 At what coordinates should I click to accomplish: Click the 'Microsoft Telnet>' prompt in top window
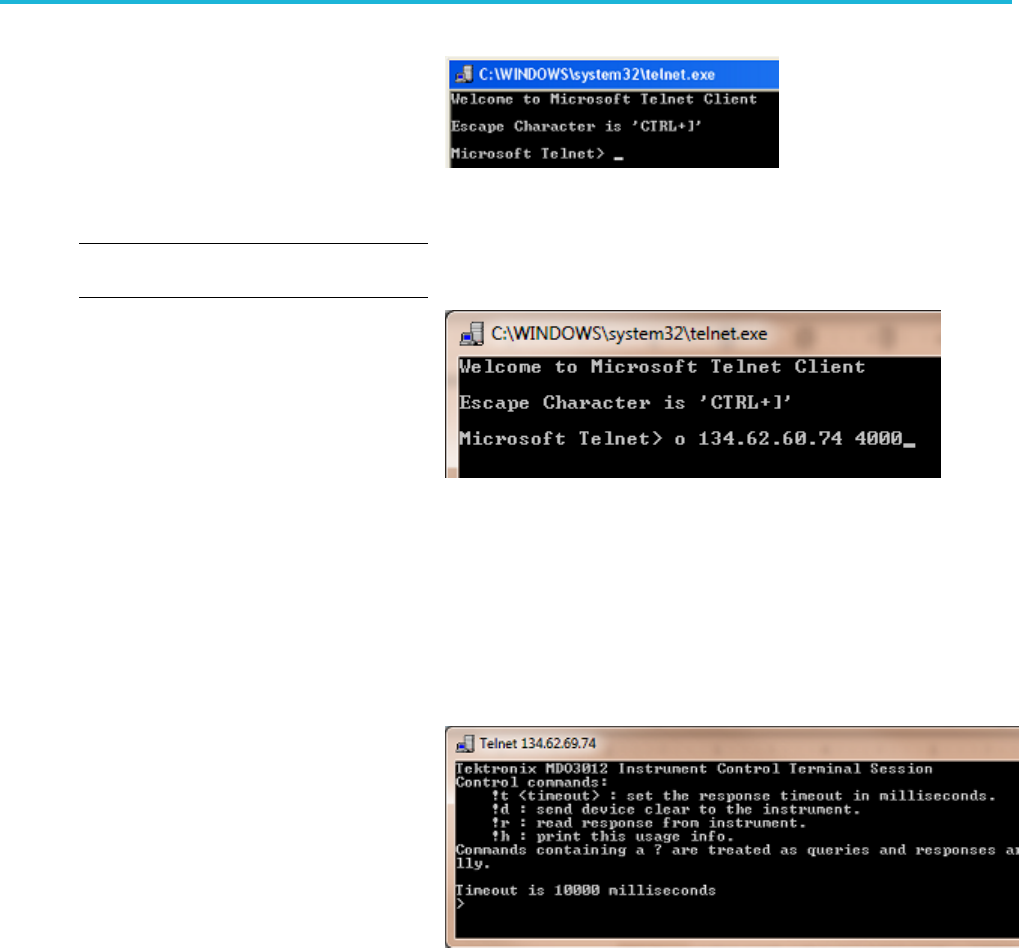[x=528, y=154]
